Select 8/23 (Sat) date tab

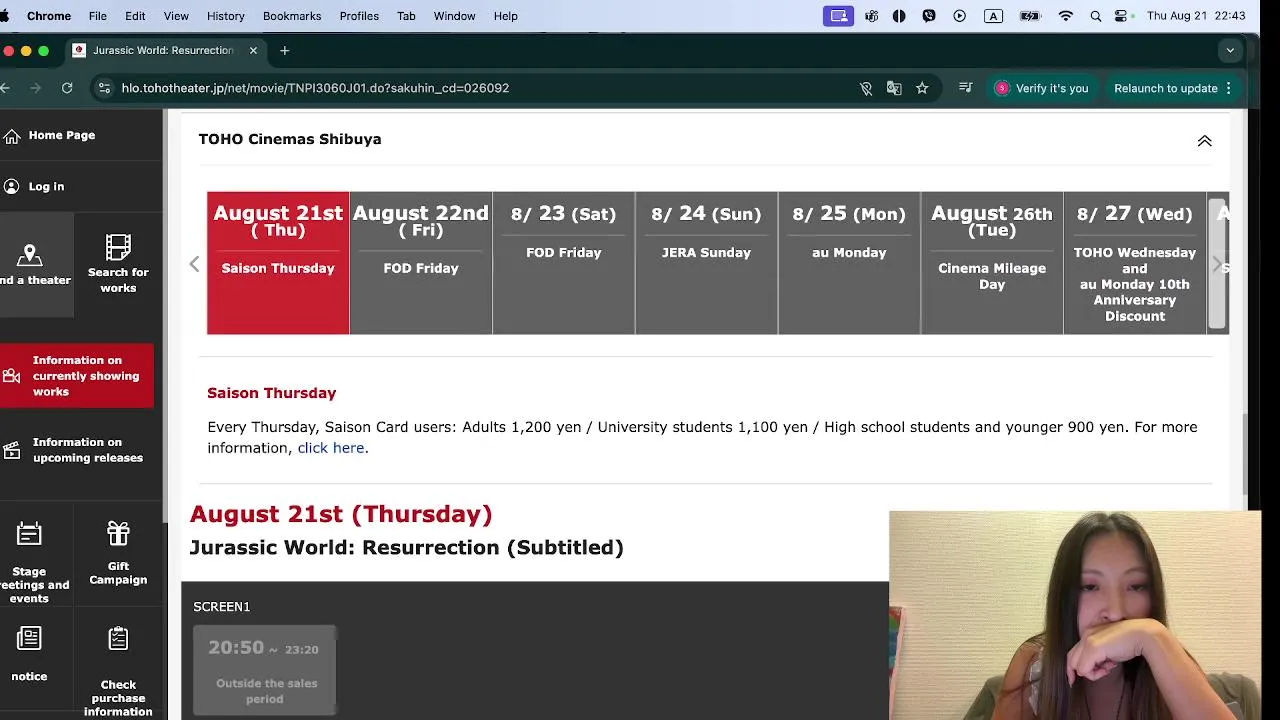tap(564, 263)
